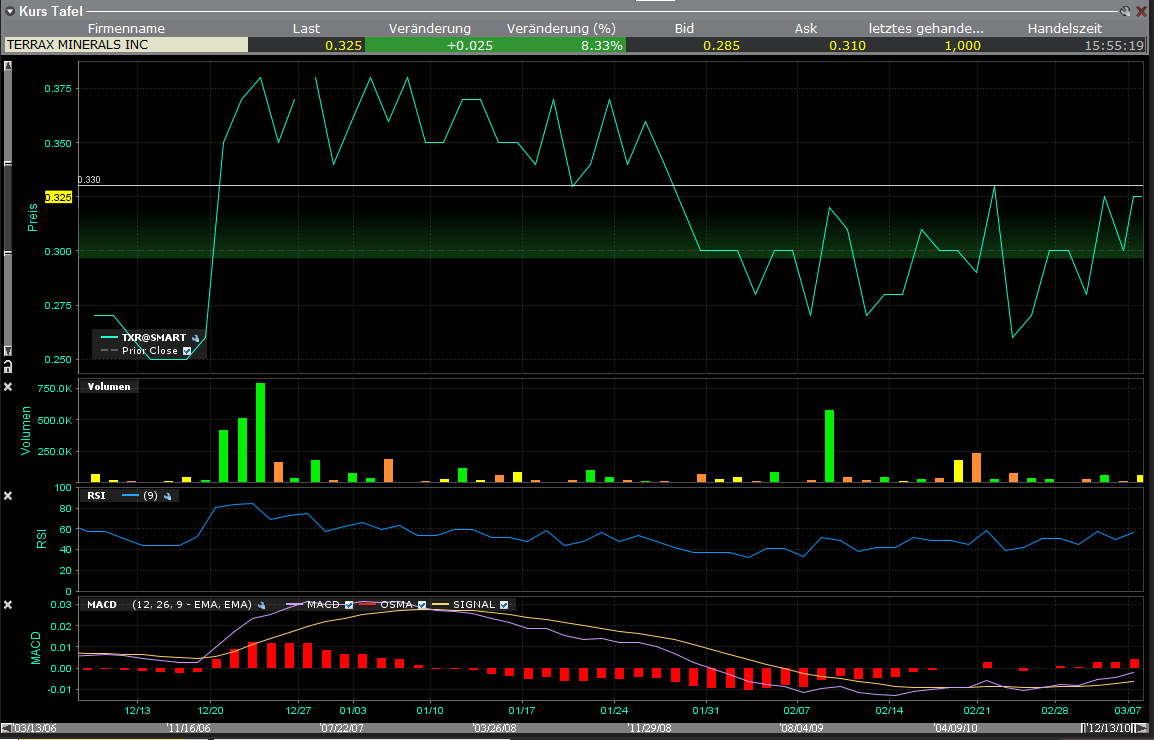Disable the SIGNAL line checkbox
Viewport: 1154px width, 740px height.
coord(503,604)
